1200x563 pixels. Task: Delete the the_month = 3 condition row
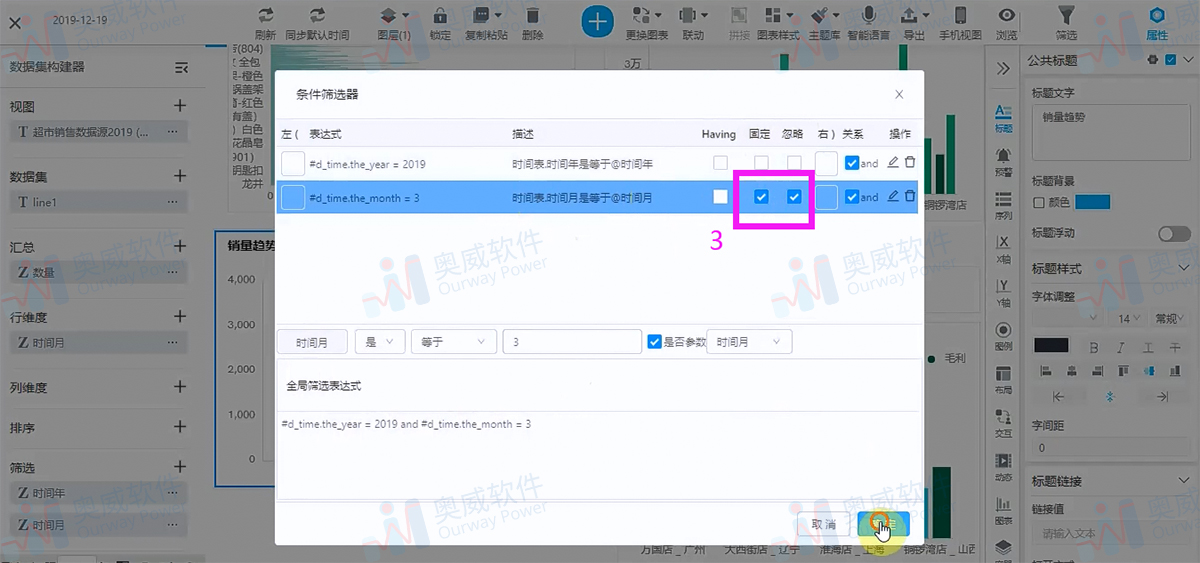click(910, 197)
